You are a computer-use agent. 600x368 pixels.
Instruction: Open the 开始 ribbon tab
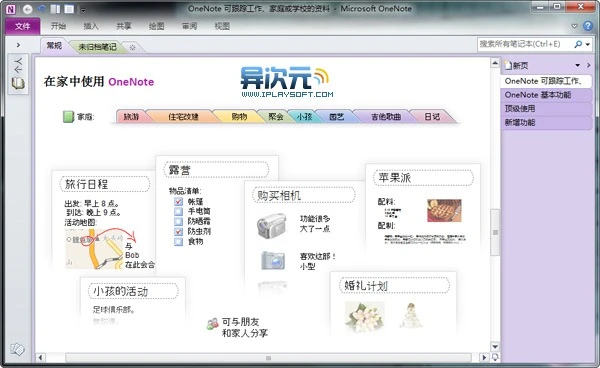(x=58, y=26)
